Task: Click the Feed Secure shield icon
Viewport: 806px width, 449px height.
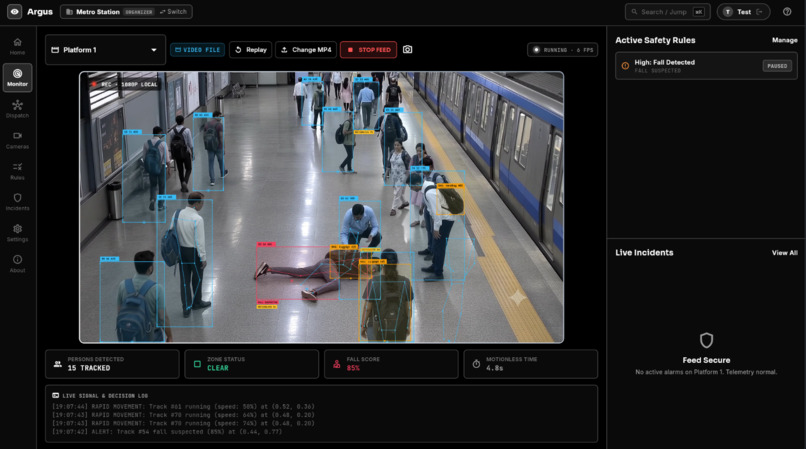Action: (706, 340)
